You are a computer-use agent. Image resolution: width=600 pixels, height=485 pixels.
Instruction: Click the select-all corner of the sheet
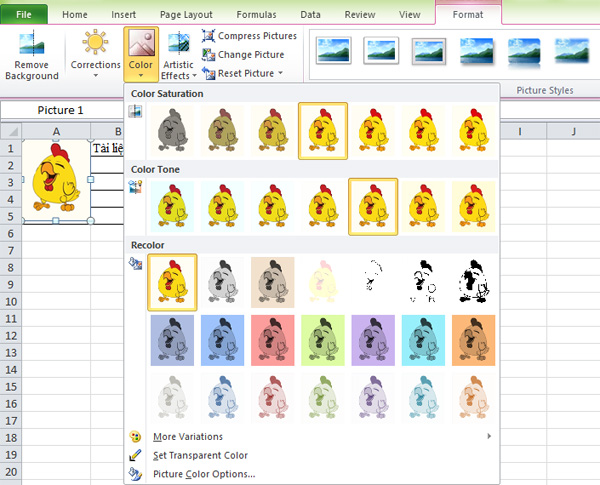point(12,132)
